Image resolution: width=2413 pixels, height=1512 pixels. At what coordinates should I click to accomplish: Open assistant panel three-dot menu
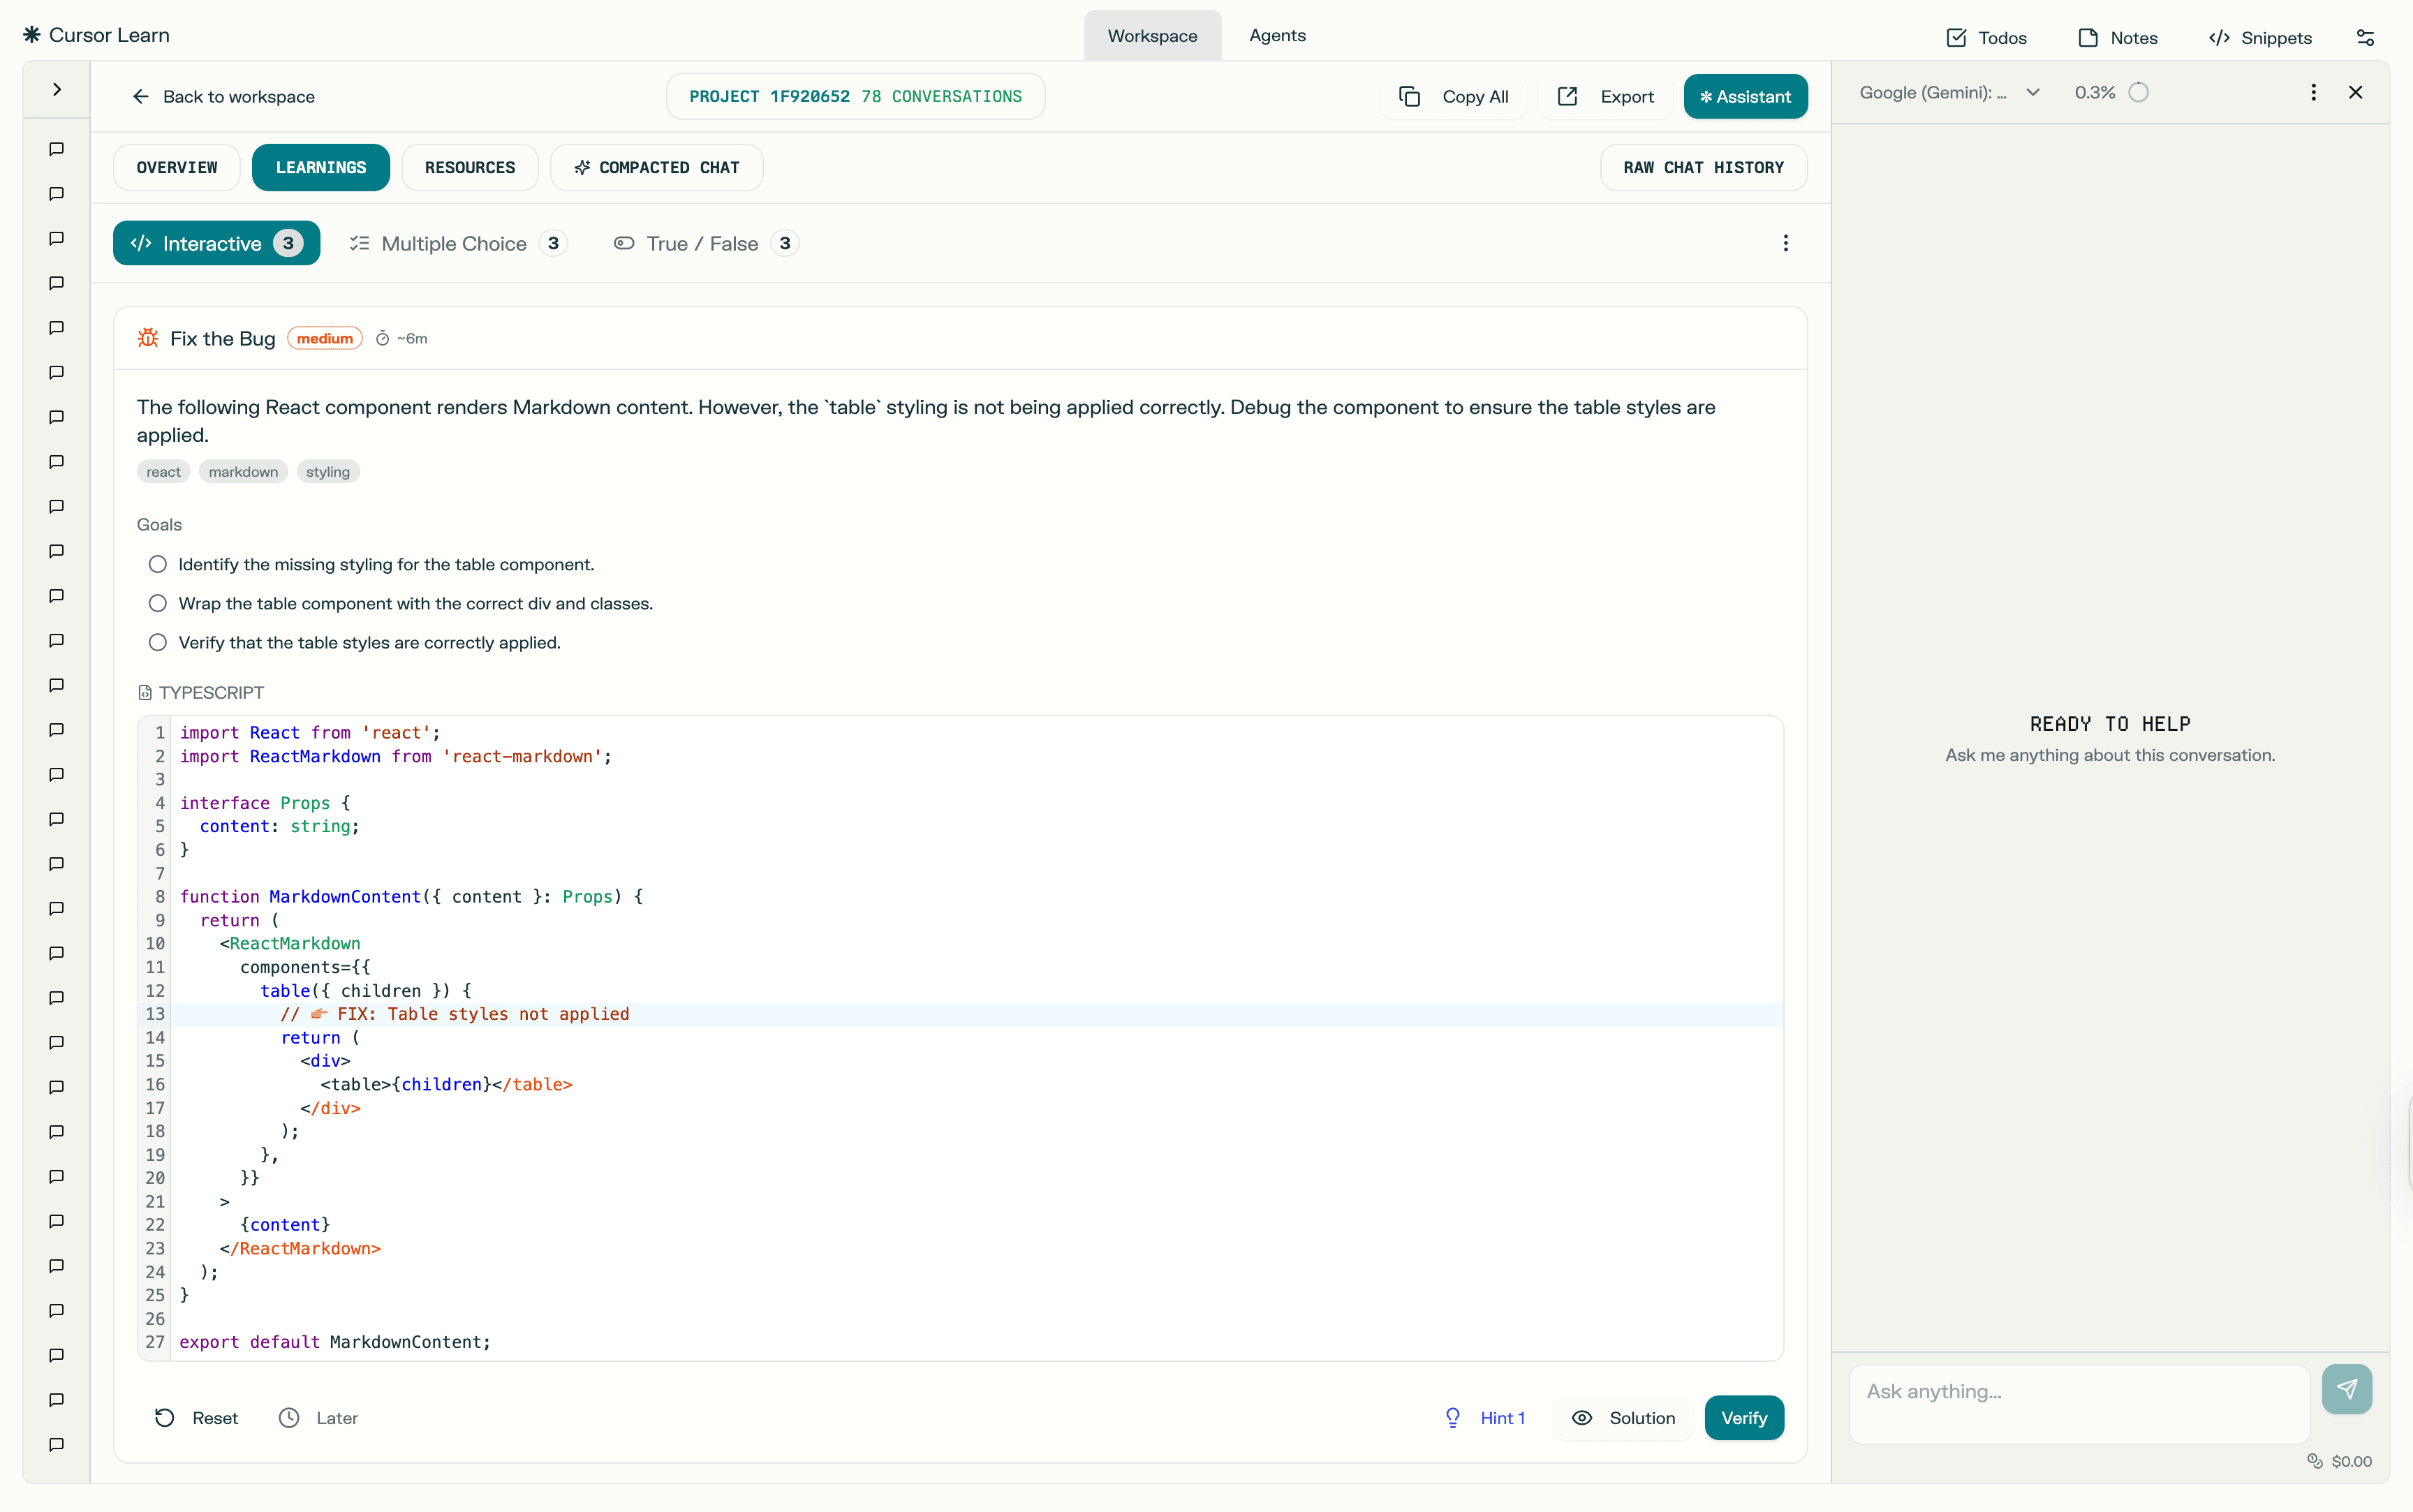click(x=2313, y=92)
